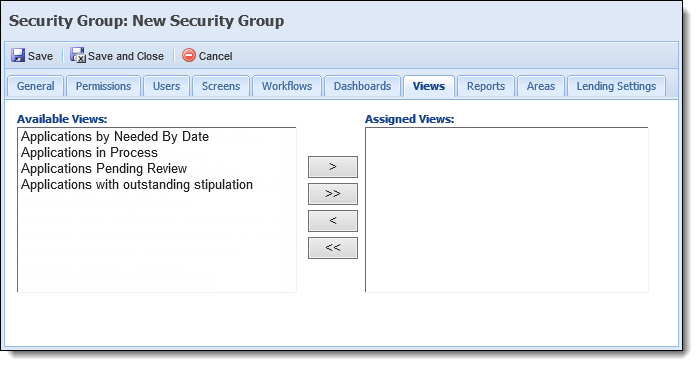Switch to the Dashboards tab

362,86
